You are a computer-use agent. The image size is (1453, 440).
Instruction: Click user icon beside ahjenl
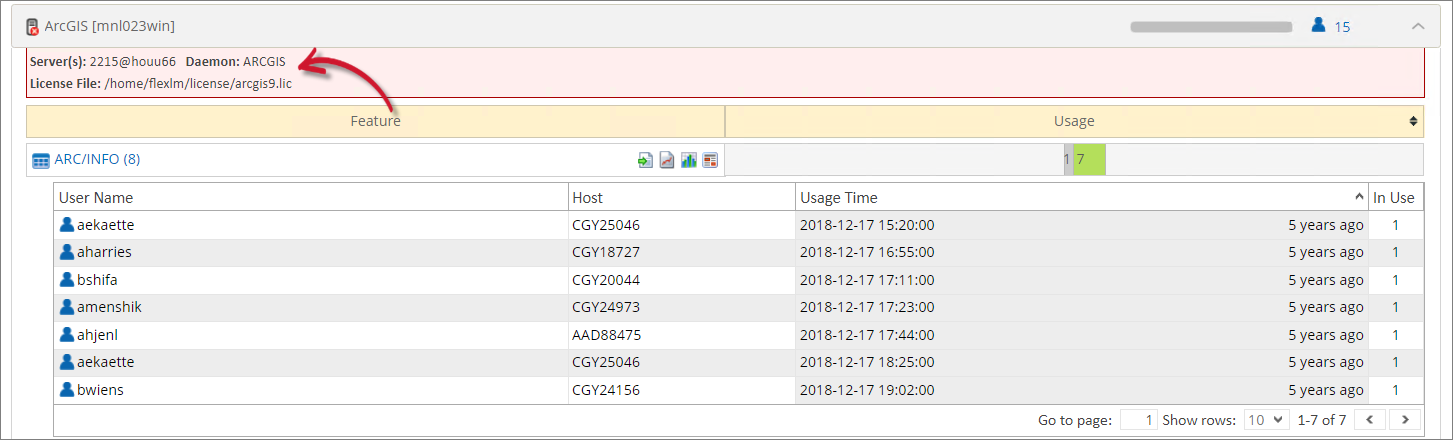(x=67, y=335)
